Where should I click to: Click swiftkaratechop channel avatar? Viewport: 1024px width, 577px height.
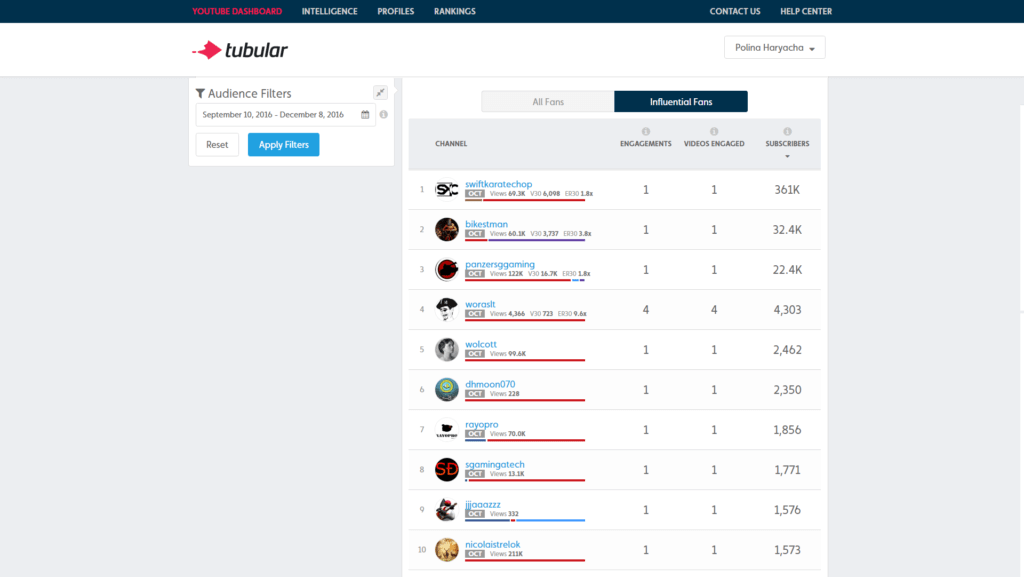pyautogui.click(x=447, y=189)
